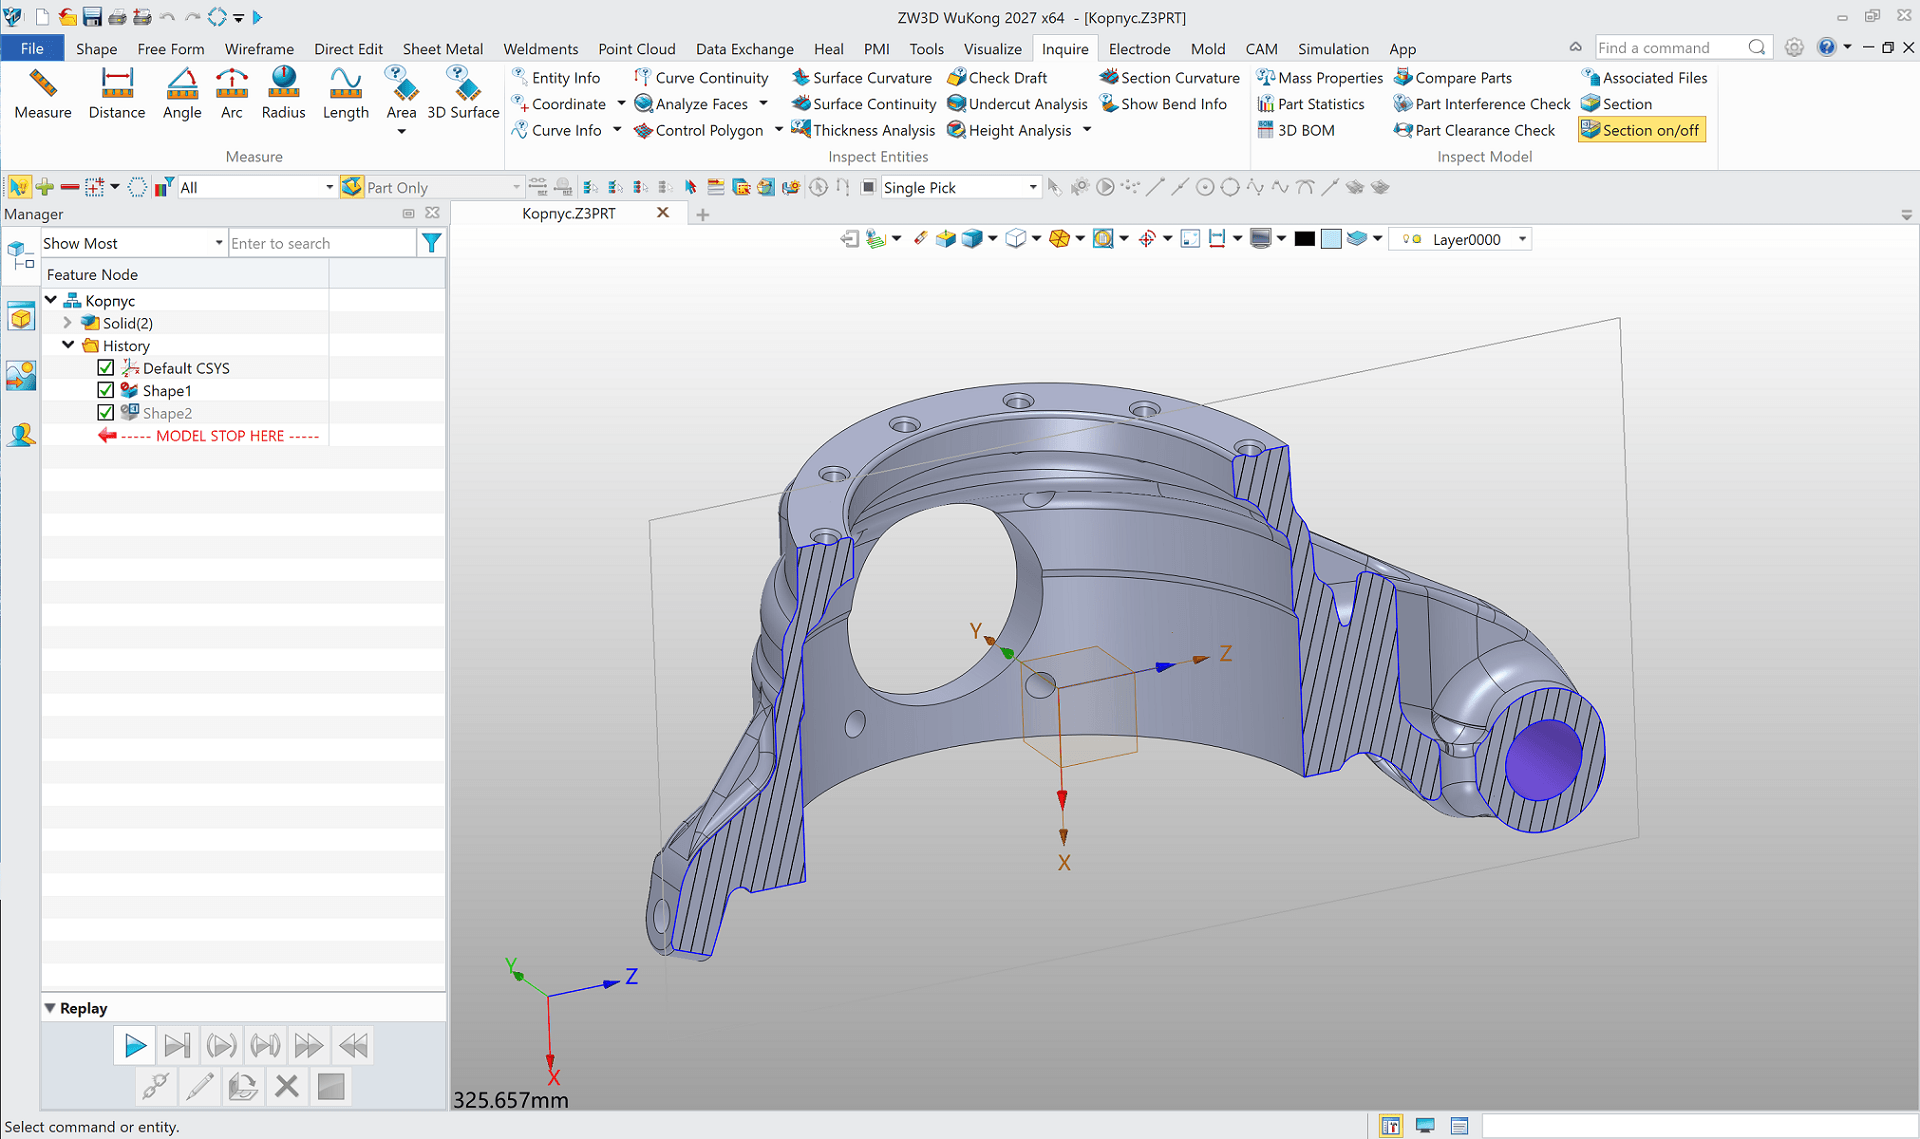Uncheck the Default CSYS checkbox

coord(106,368)
